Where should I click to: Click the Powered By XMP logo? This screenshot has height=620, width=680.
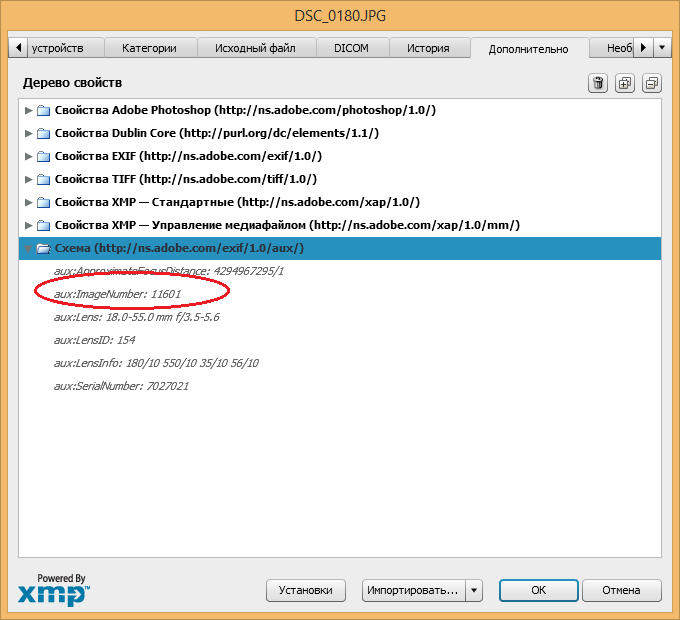[54, 590]
